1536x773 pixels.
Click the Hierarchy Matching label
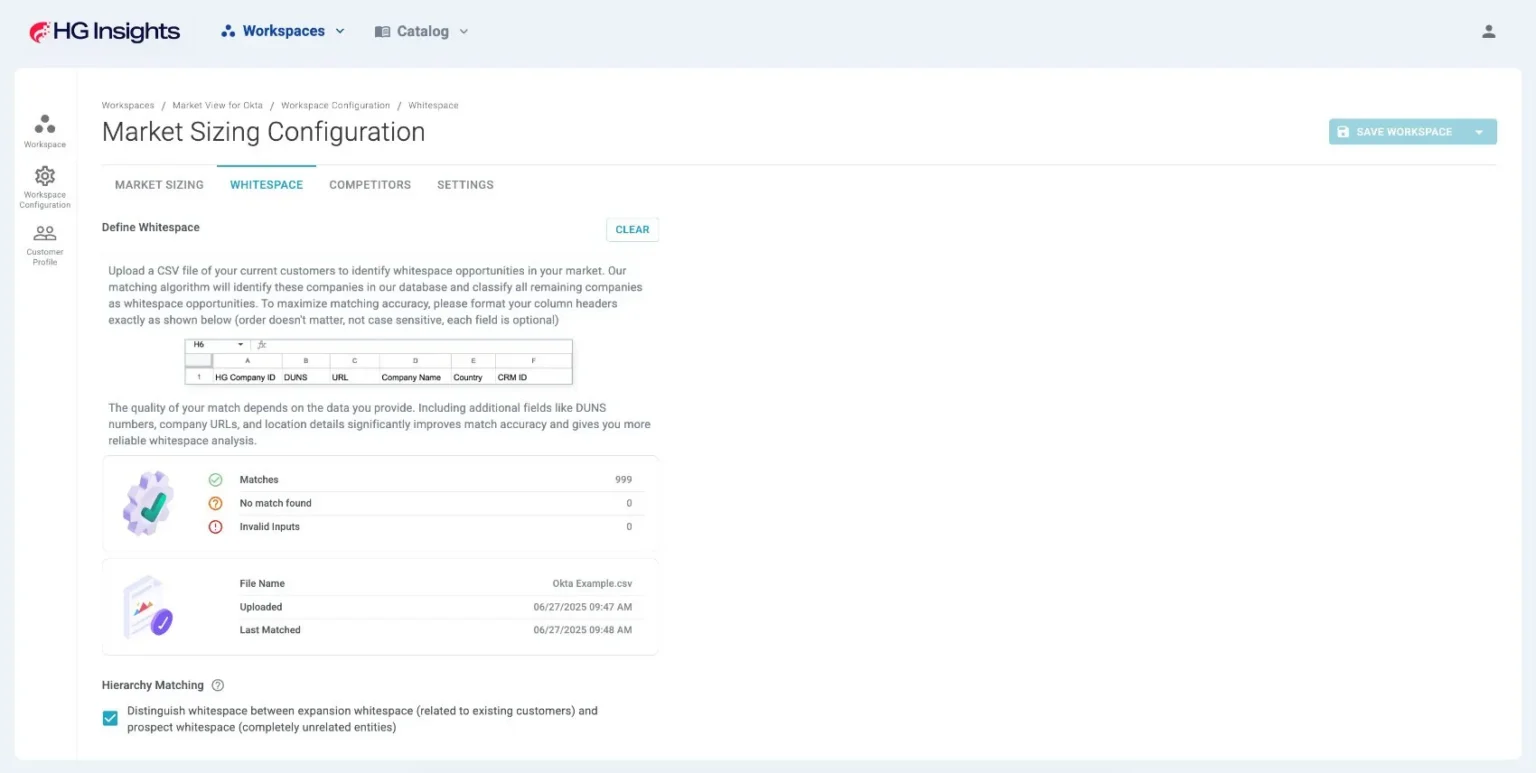point(153,685)
